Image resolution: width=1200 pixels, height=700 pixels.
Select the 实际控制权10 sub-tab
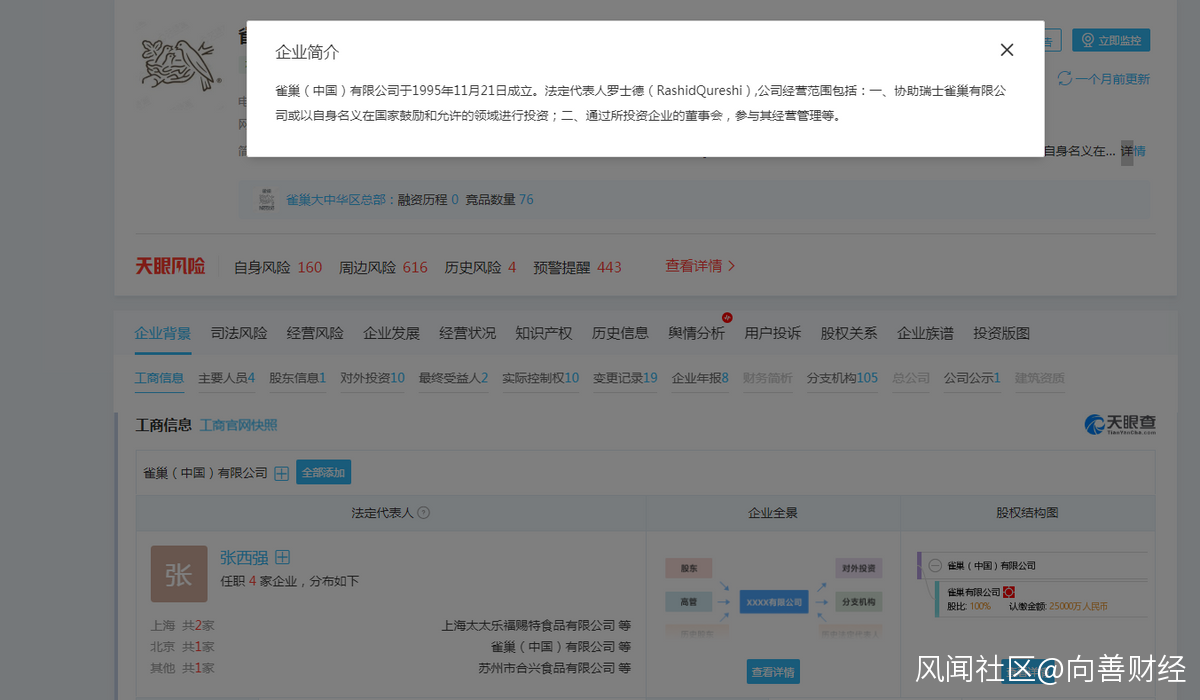[541, 378]
